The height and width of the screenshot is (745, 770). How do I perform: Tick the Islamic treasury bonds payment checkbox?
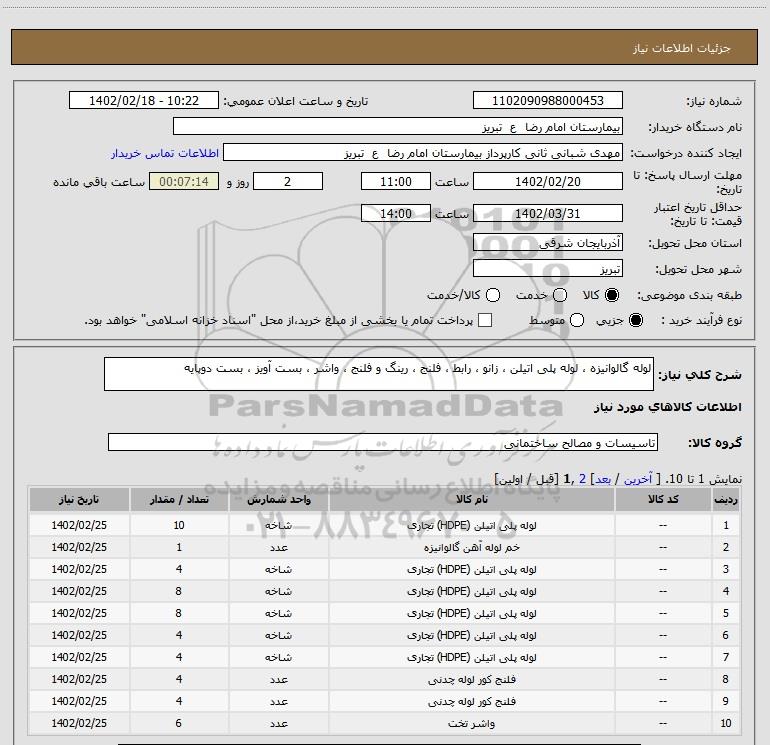tap(485, 320)
